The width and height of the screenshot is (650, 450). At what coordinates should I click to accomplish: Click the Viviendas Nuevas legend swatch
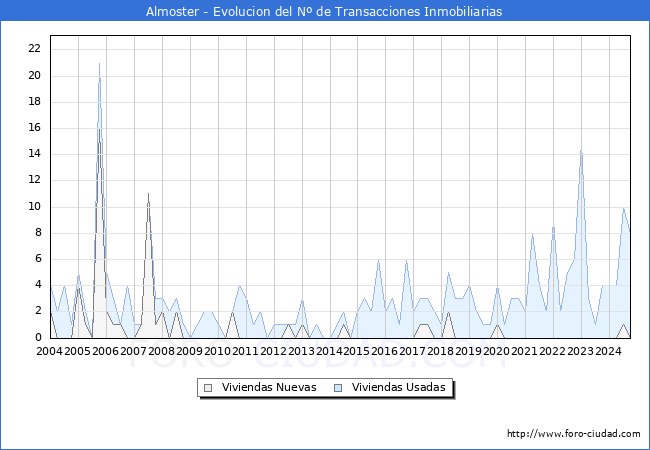pos(208,388)
